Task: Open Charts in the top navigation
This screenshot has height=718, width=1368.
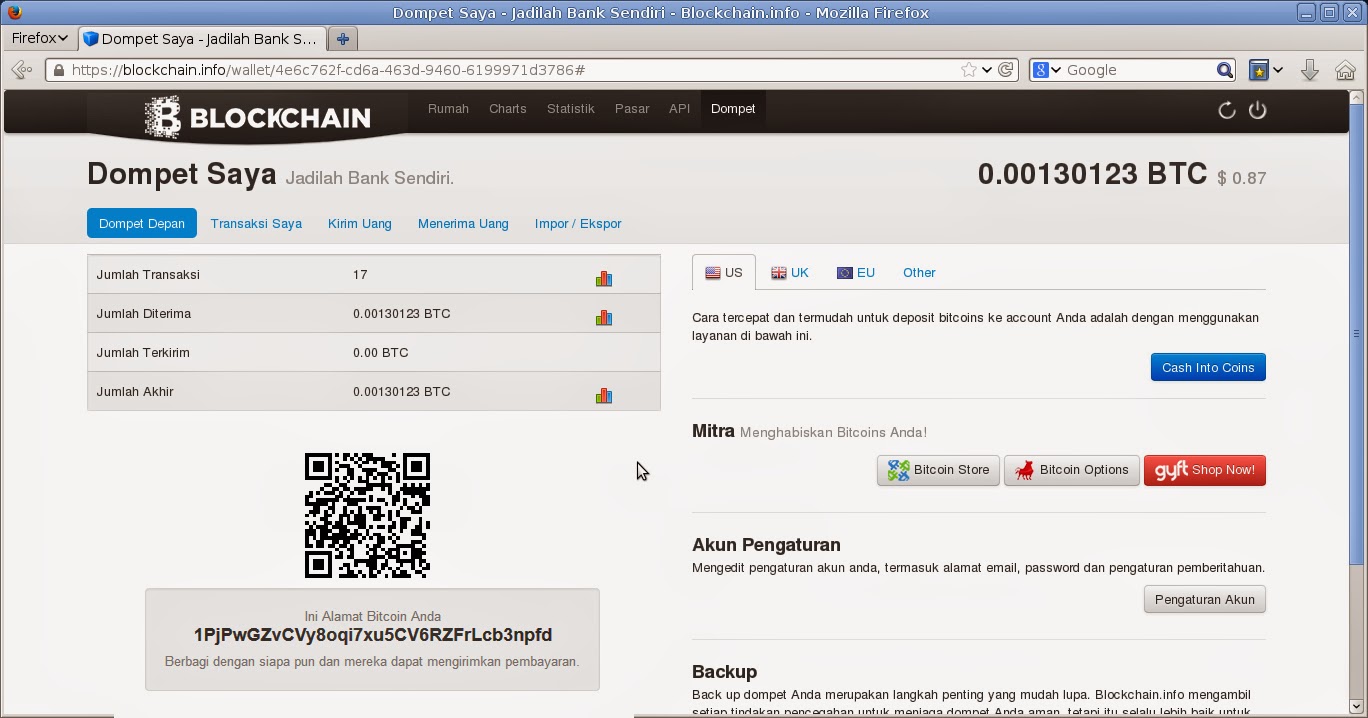Action: (x=508, y=108)
